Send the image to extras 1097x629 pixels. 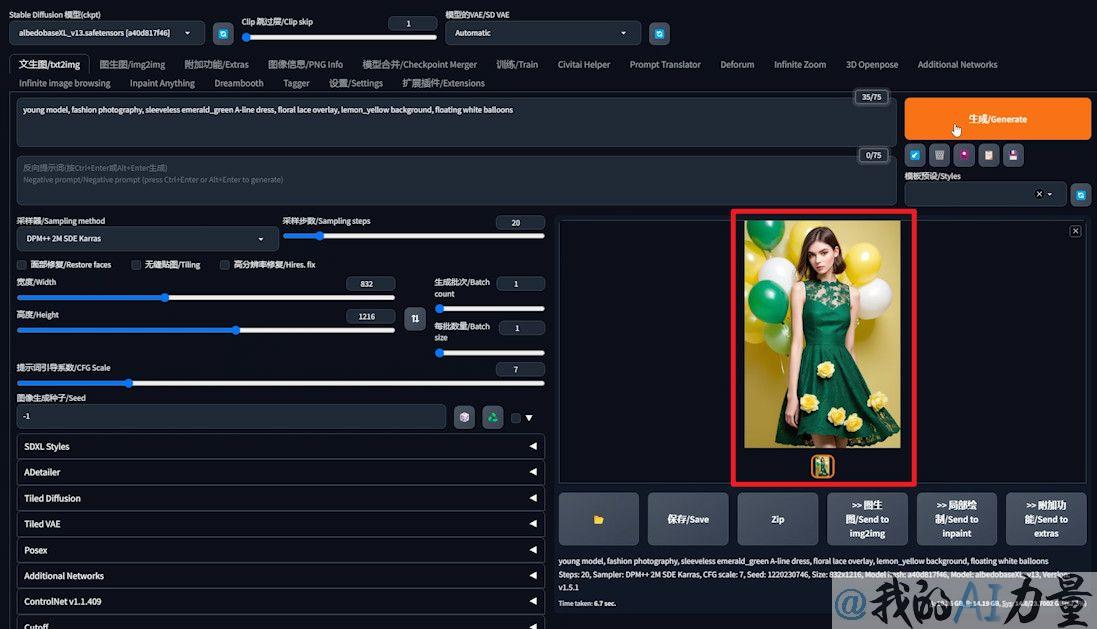1046,519
